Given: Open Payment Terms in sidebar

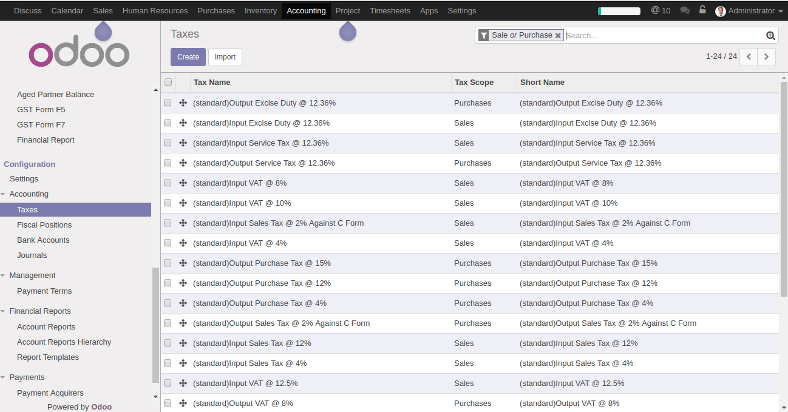Looking at the screenshot, I should click(44, 291).
